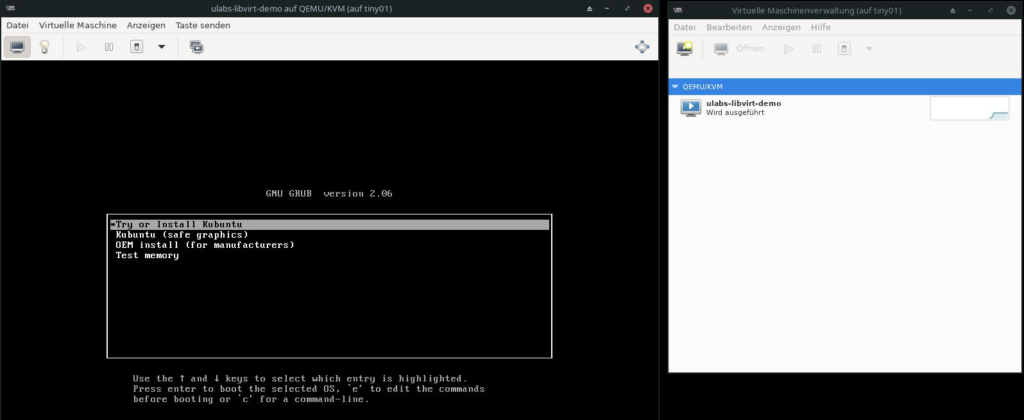Open shutdown dropdown in Maschinenverwaltung toolbar
Image resolution: width=1024 pixels, height=420 pixels.
click(x=869, y=48)
